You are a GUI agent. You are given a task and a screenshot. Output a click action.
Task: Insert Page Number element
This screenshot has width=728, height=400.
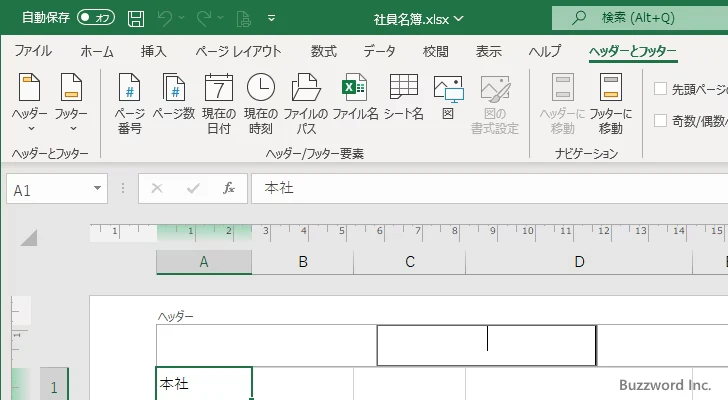coord(130,104)
